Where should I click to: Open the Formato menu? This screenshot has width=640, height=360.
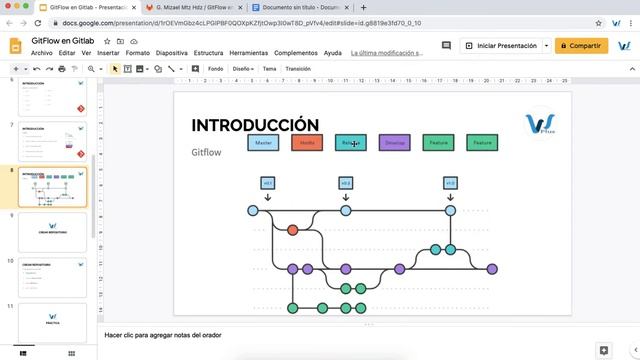tap(138, 53)
